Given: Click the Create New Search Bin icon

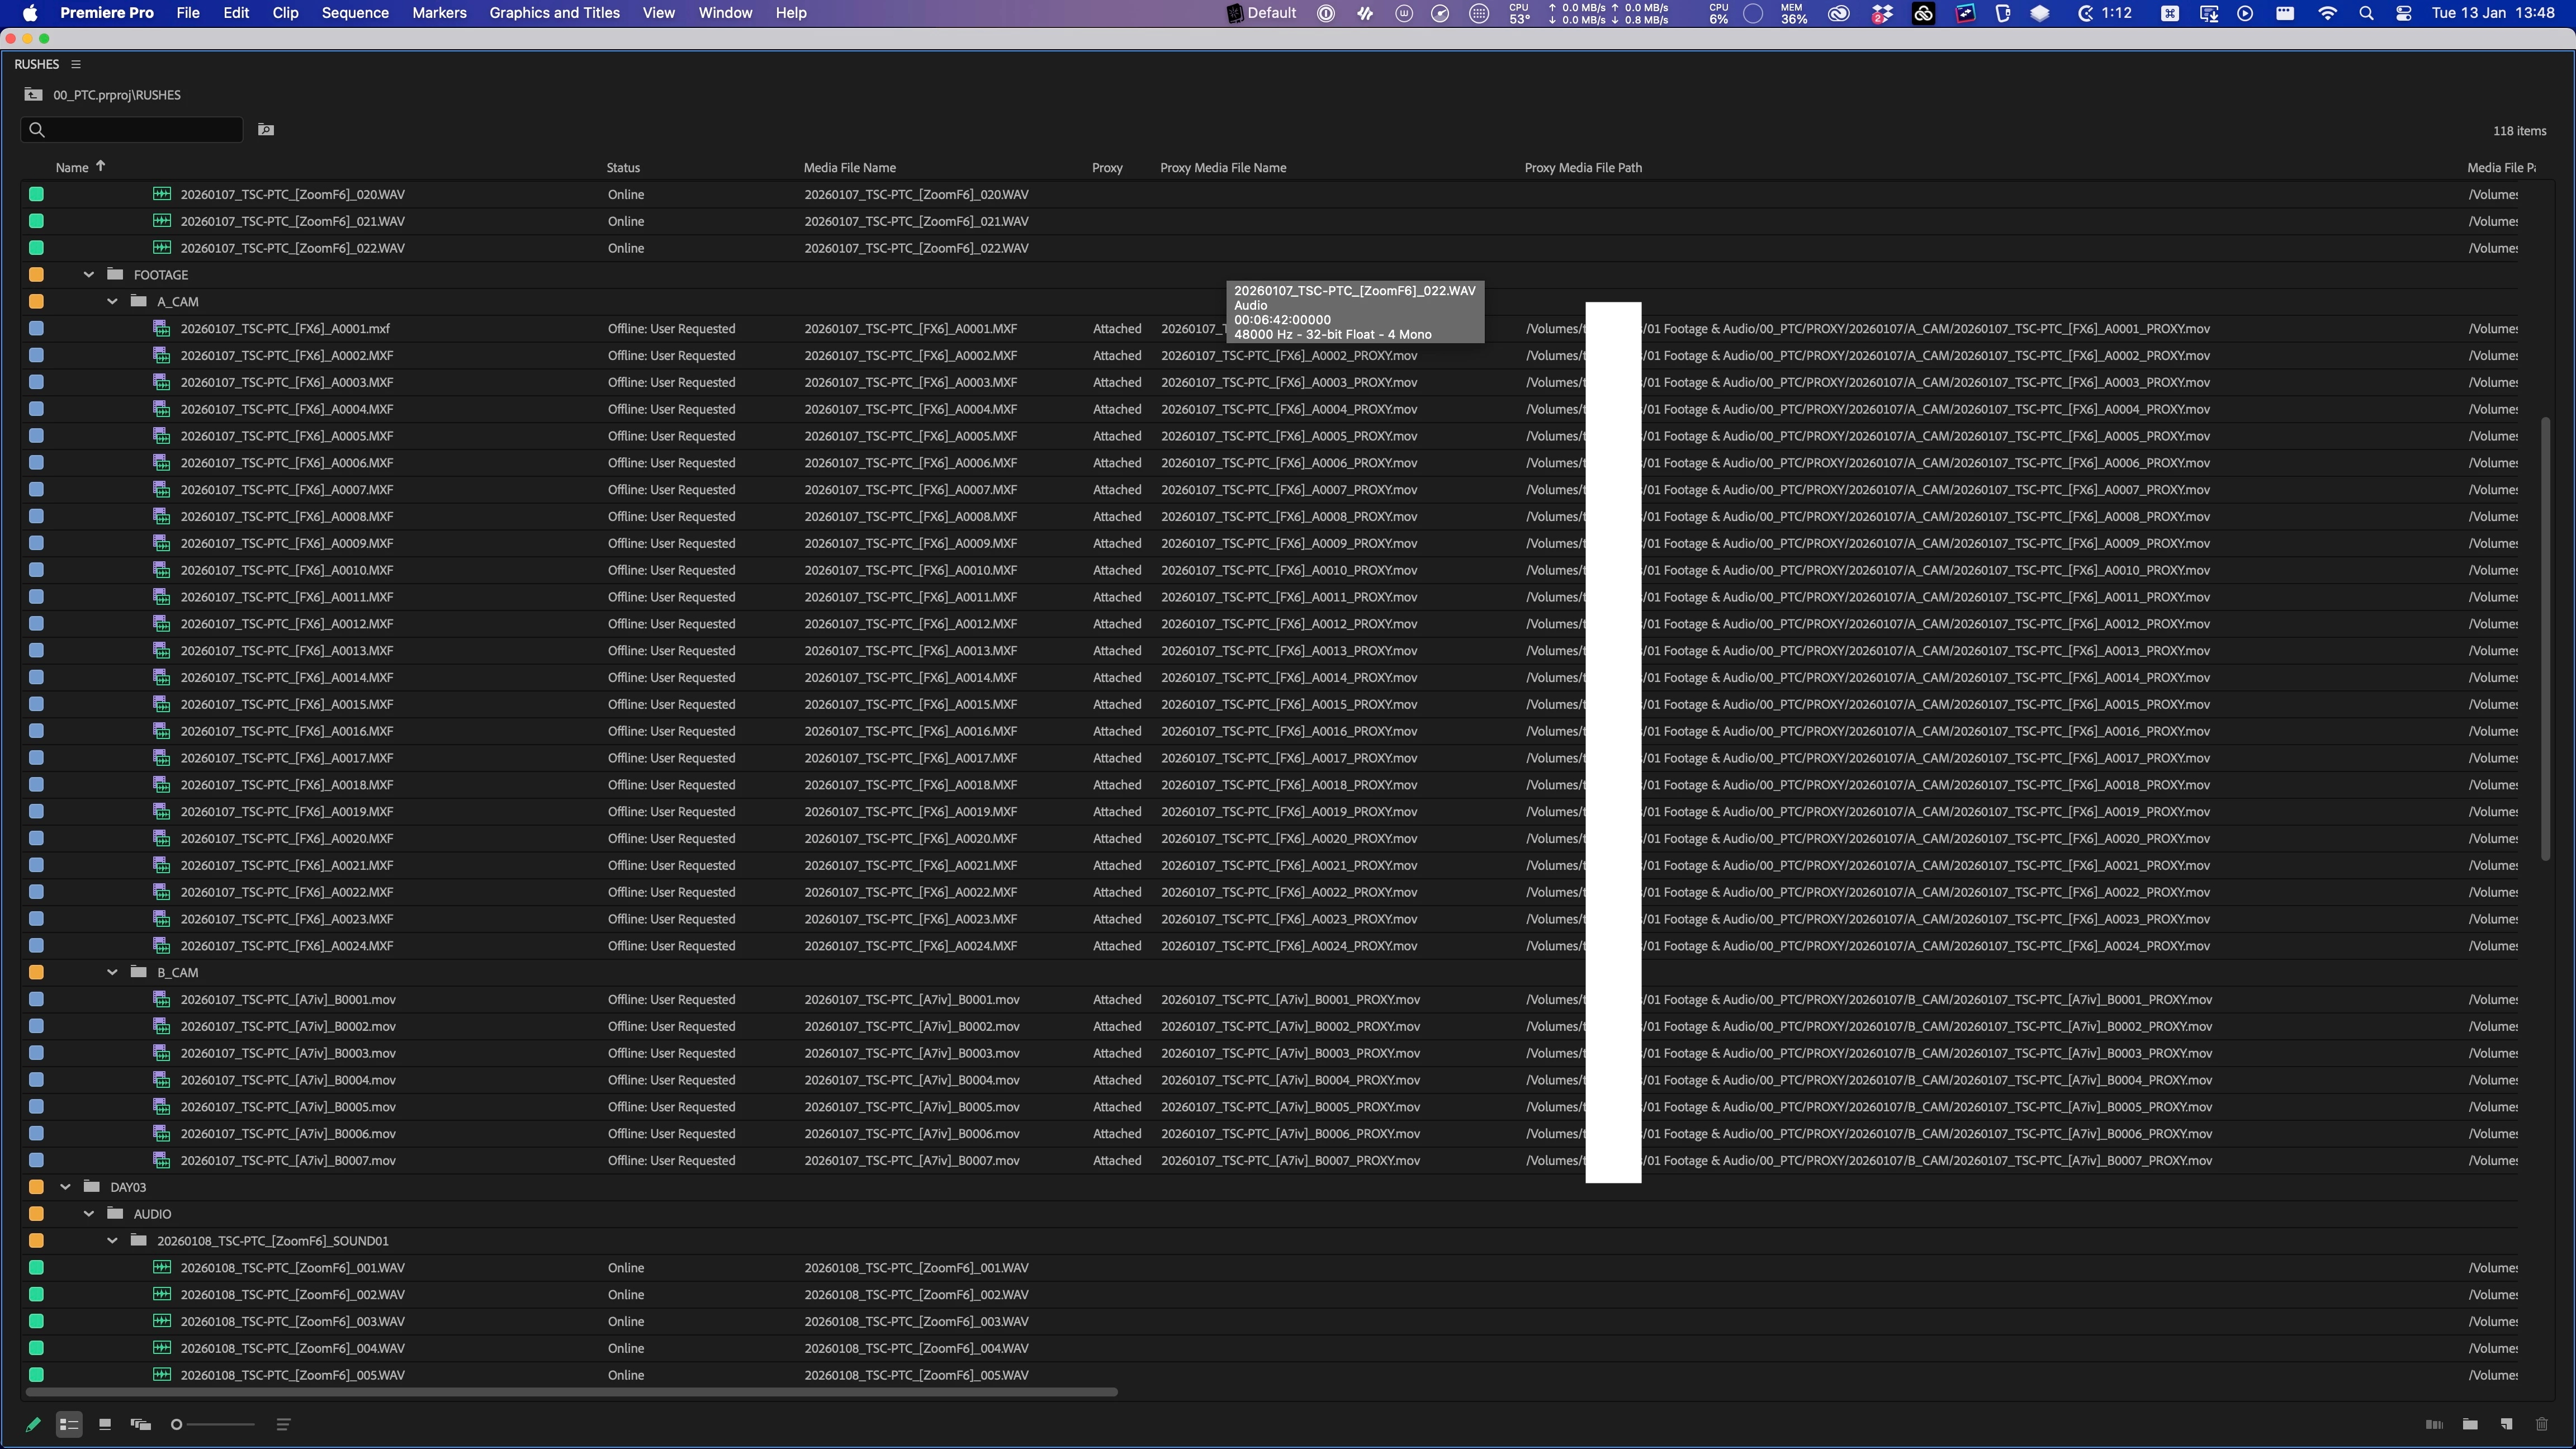Looking at the screenshot, I should click(x=266, y=130).
